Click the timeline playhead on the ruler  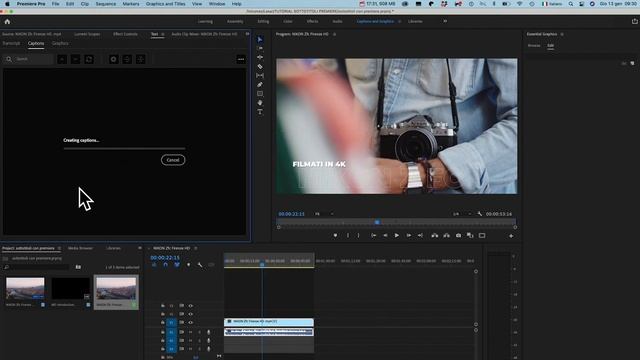[262, 264]
